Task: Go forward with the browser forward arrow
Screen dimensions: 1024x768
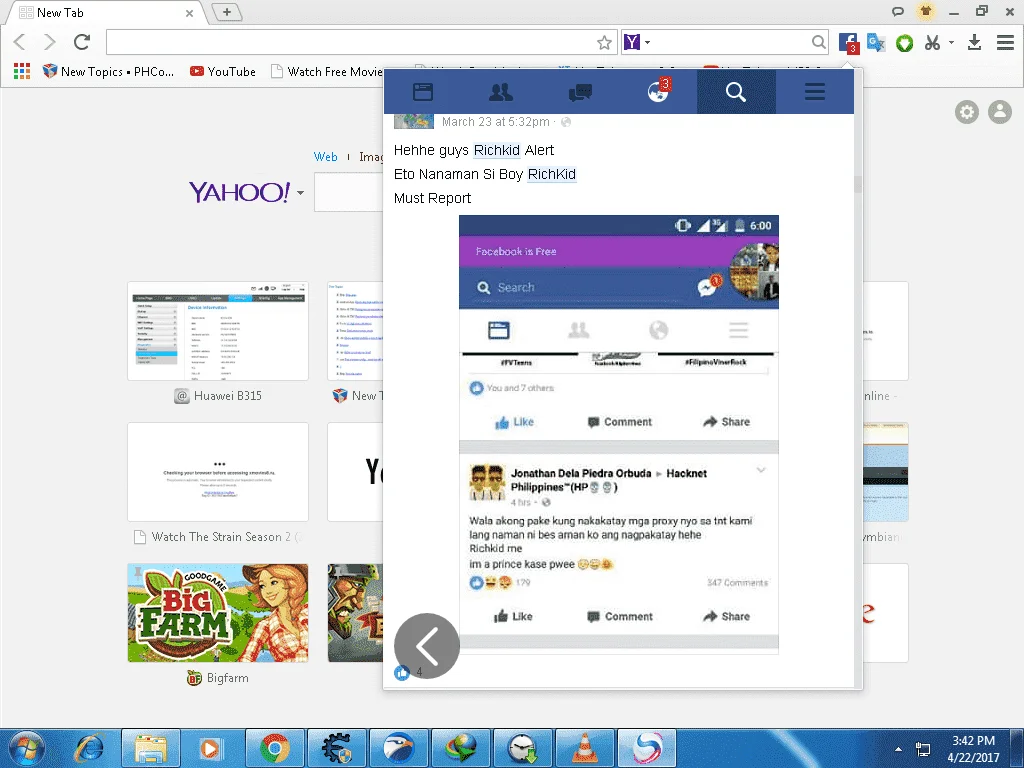Action: [x=50, y=42]
